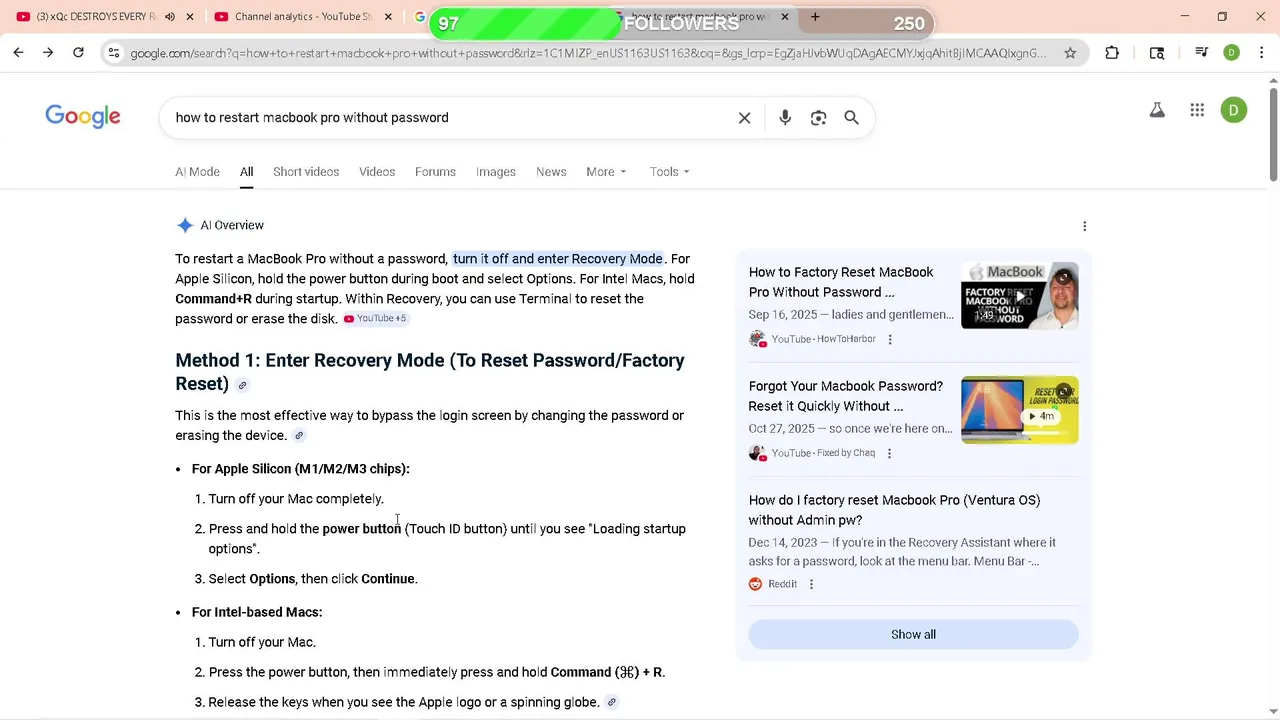The width and height of the screenshot is (1280, 720).
Task: Submit the query with the magnifier icon
Action: click(x=851, y=118)
